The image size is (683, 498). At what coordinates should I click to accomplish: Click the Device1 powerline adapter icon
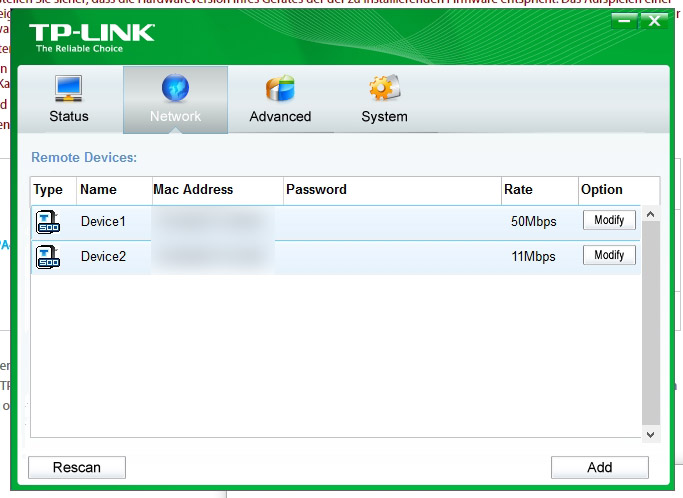(48, 221)
